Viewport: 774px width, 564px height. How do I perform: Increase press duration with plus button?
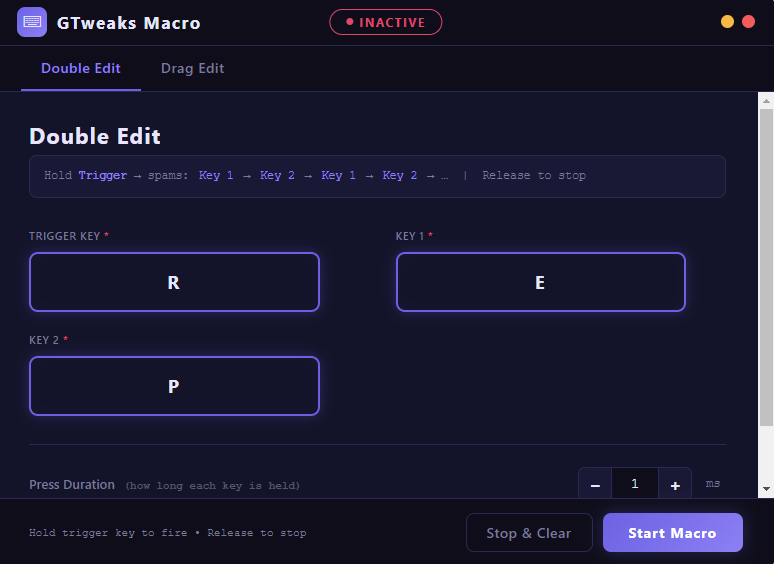coord(675,484)
